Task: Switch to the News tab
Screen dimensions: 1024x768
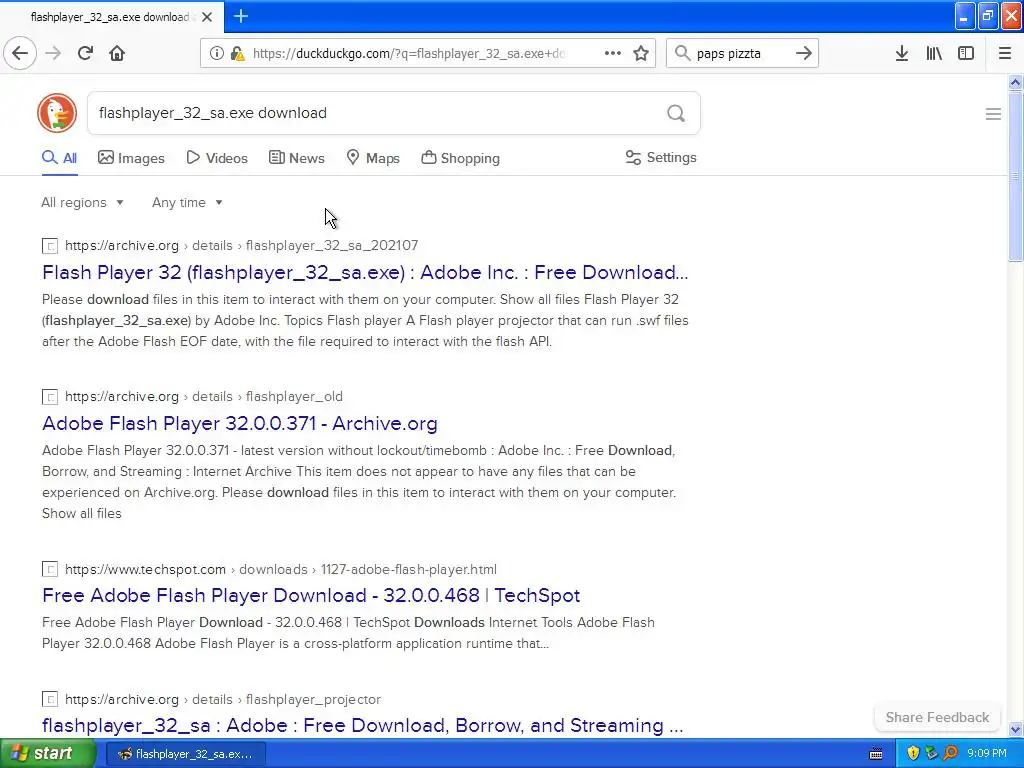Action: (296, 158)
